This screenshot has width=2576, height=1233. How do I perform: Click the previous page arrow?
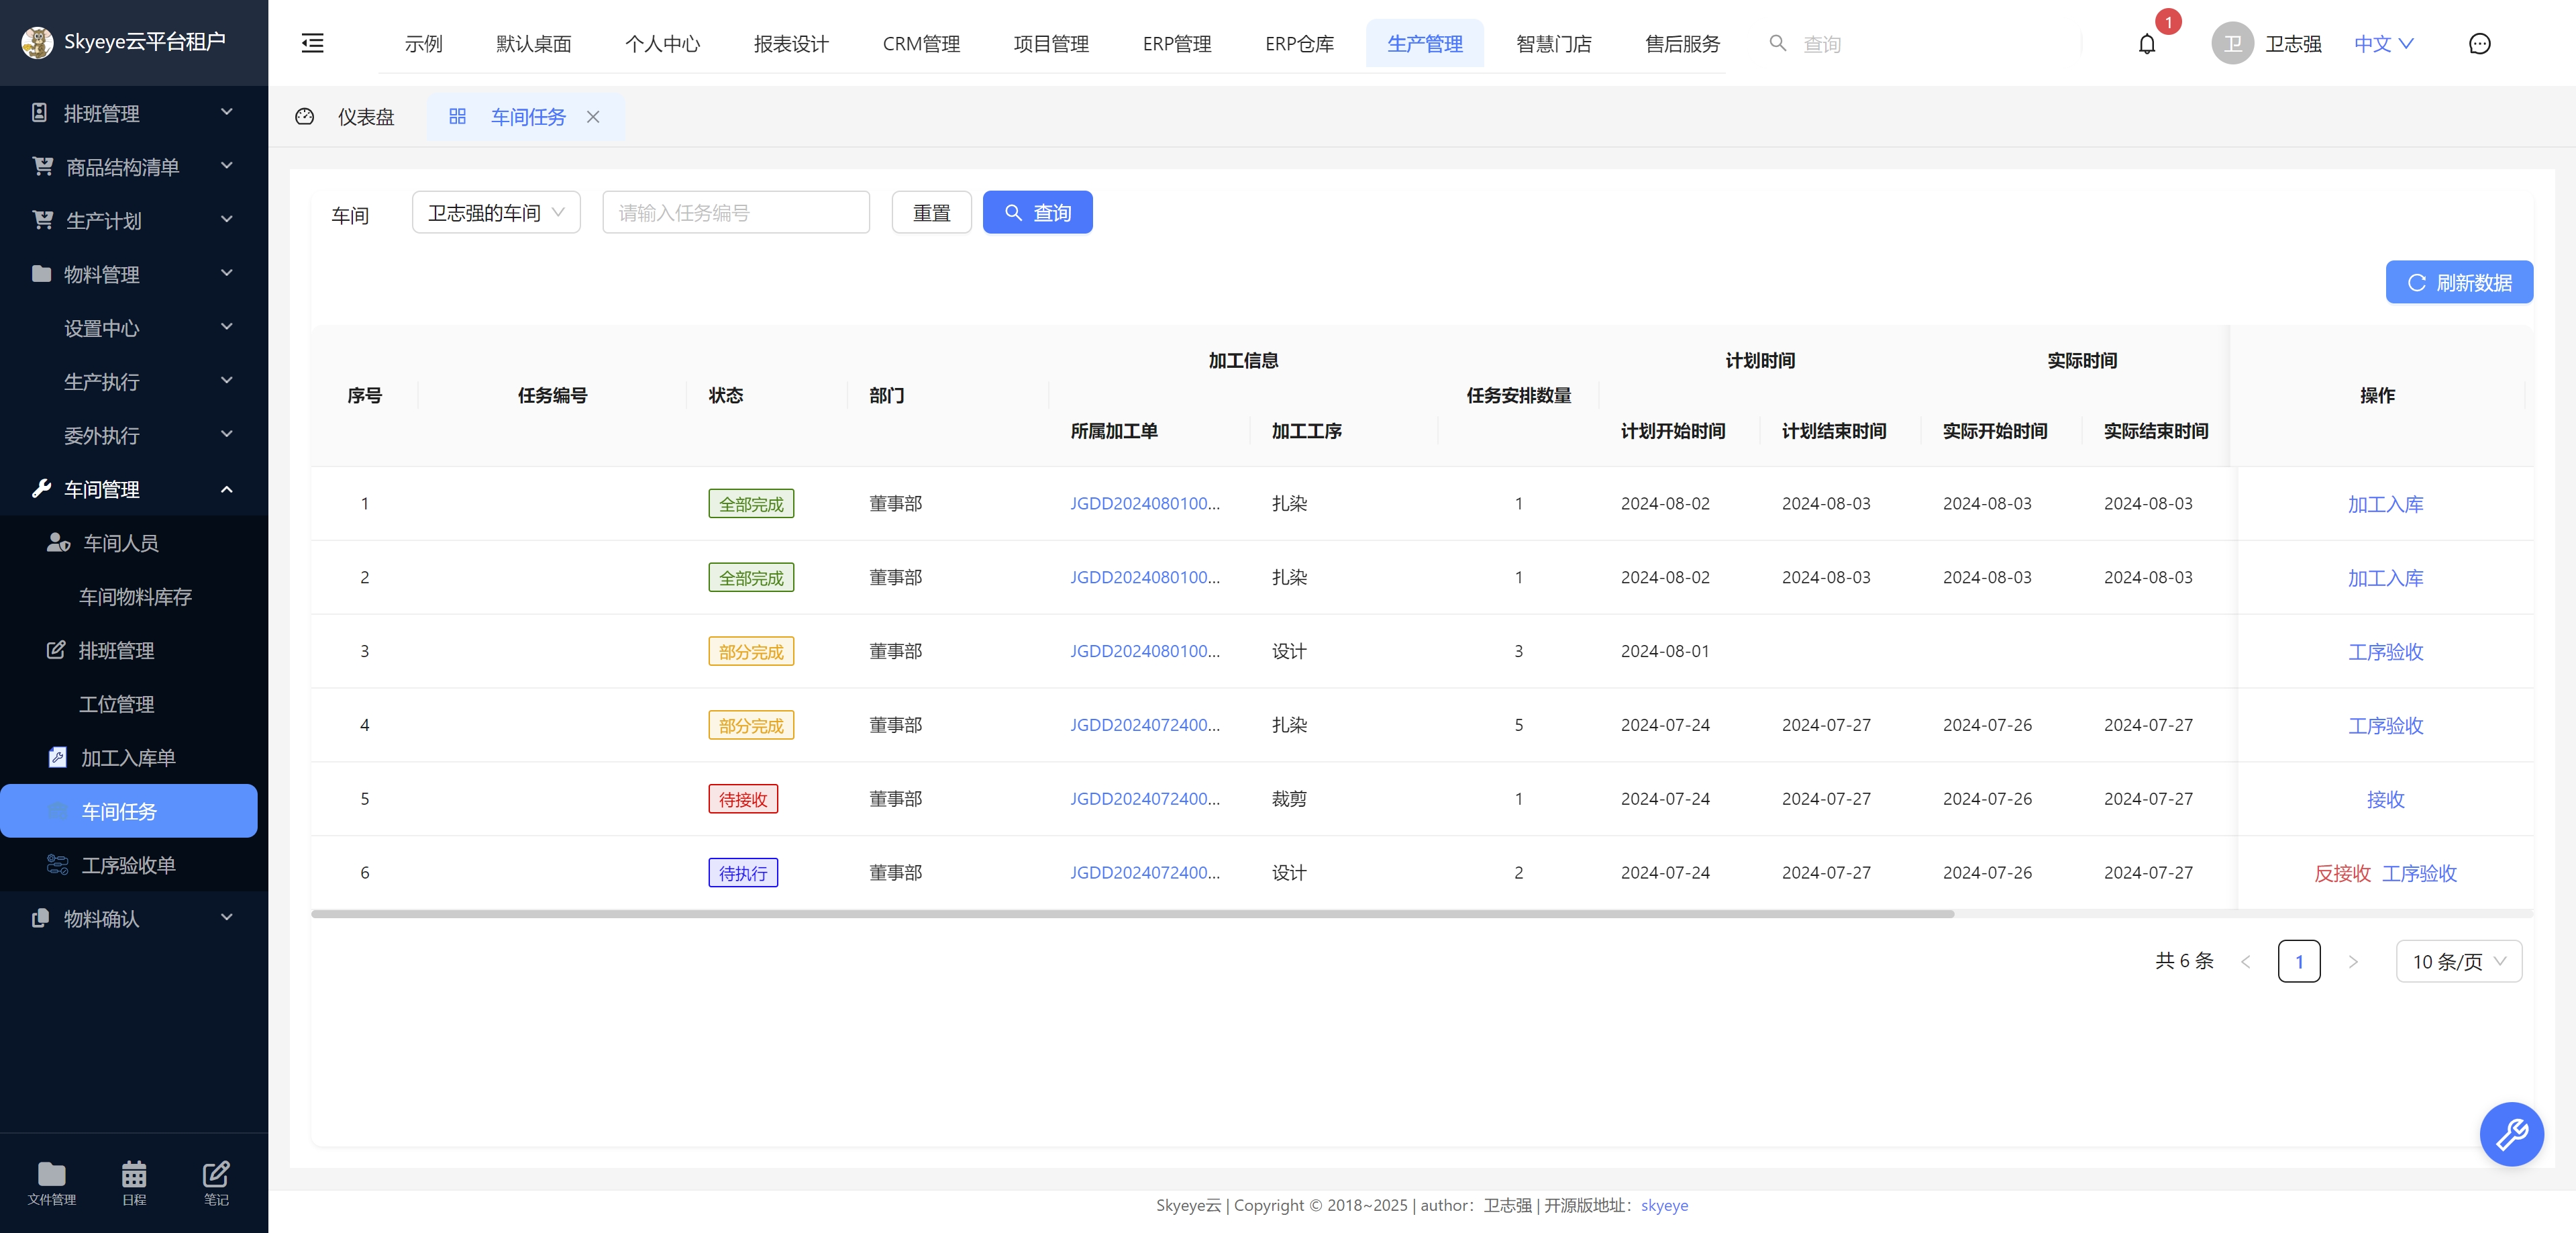click(x=2246, y=961)
